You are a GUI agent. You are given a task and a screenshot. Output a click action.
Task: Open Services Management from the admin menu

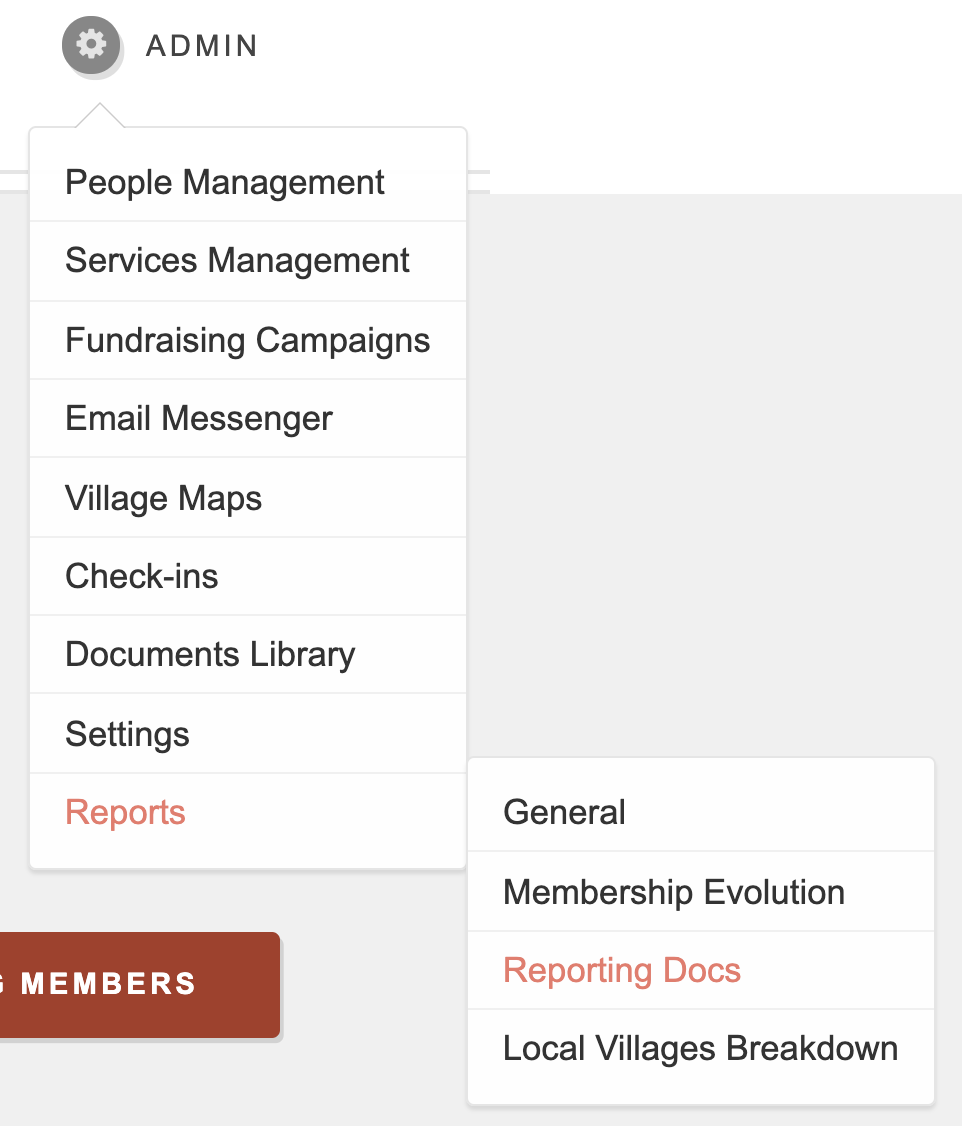coord(236,260)
